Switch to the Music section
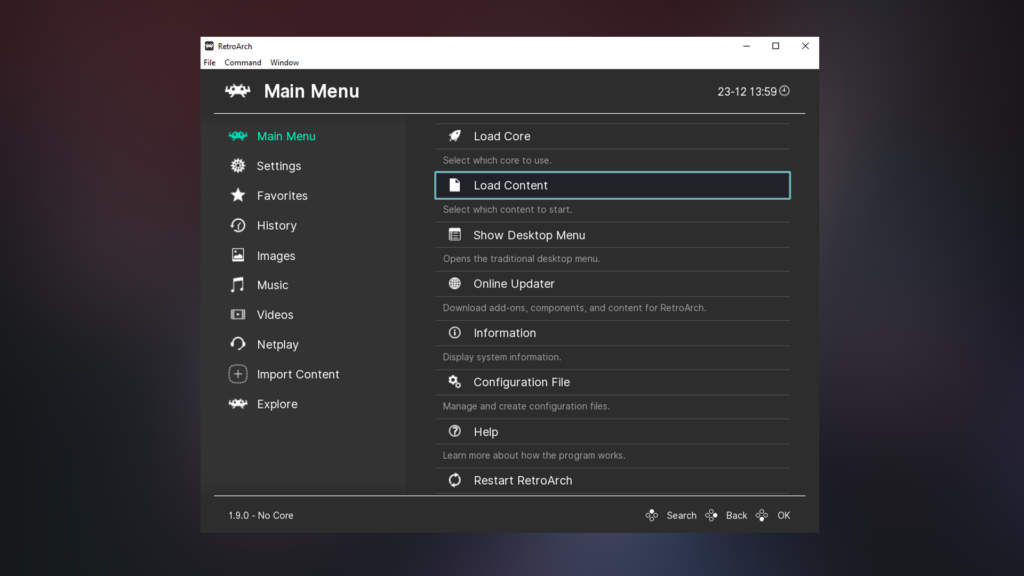This screenshot has height=576, width=1024. coord(272,285)
